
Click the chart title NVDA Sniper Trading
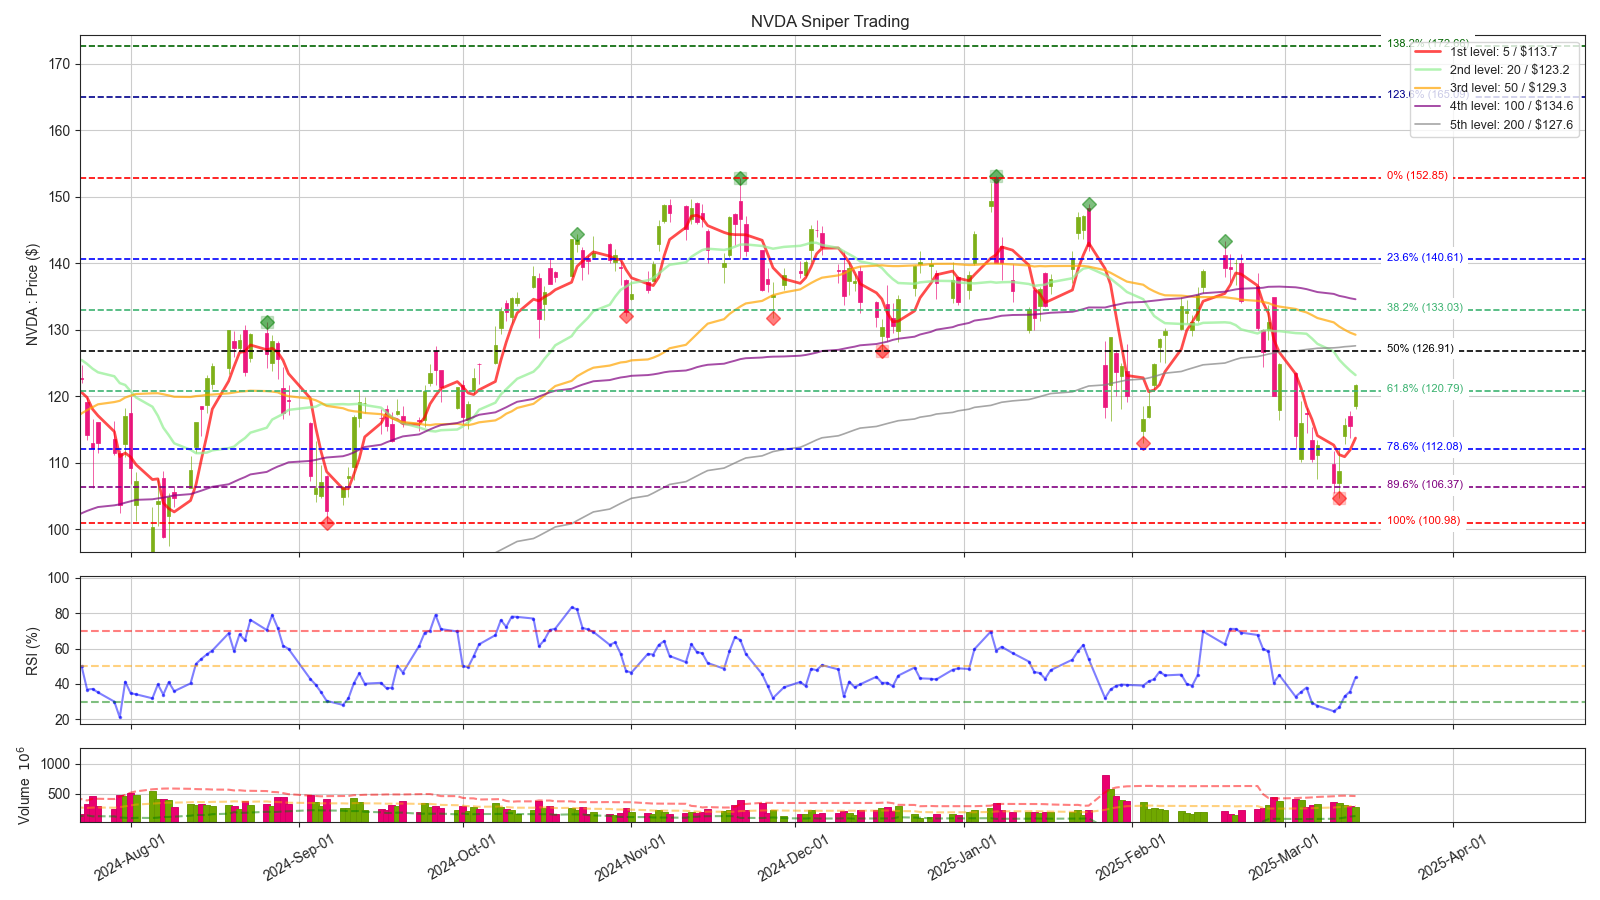[830, 21]
